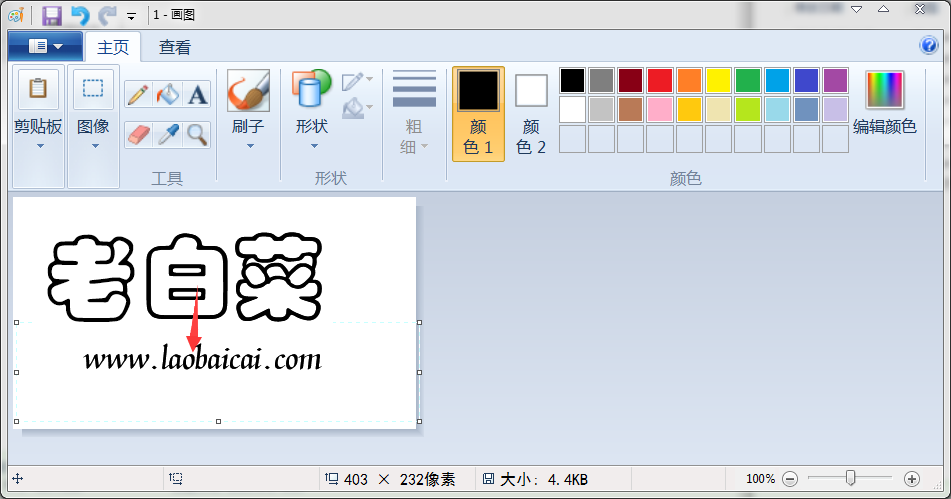Click the 100% zoom level text
The image size is (951, 499).
coord(761,479)
